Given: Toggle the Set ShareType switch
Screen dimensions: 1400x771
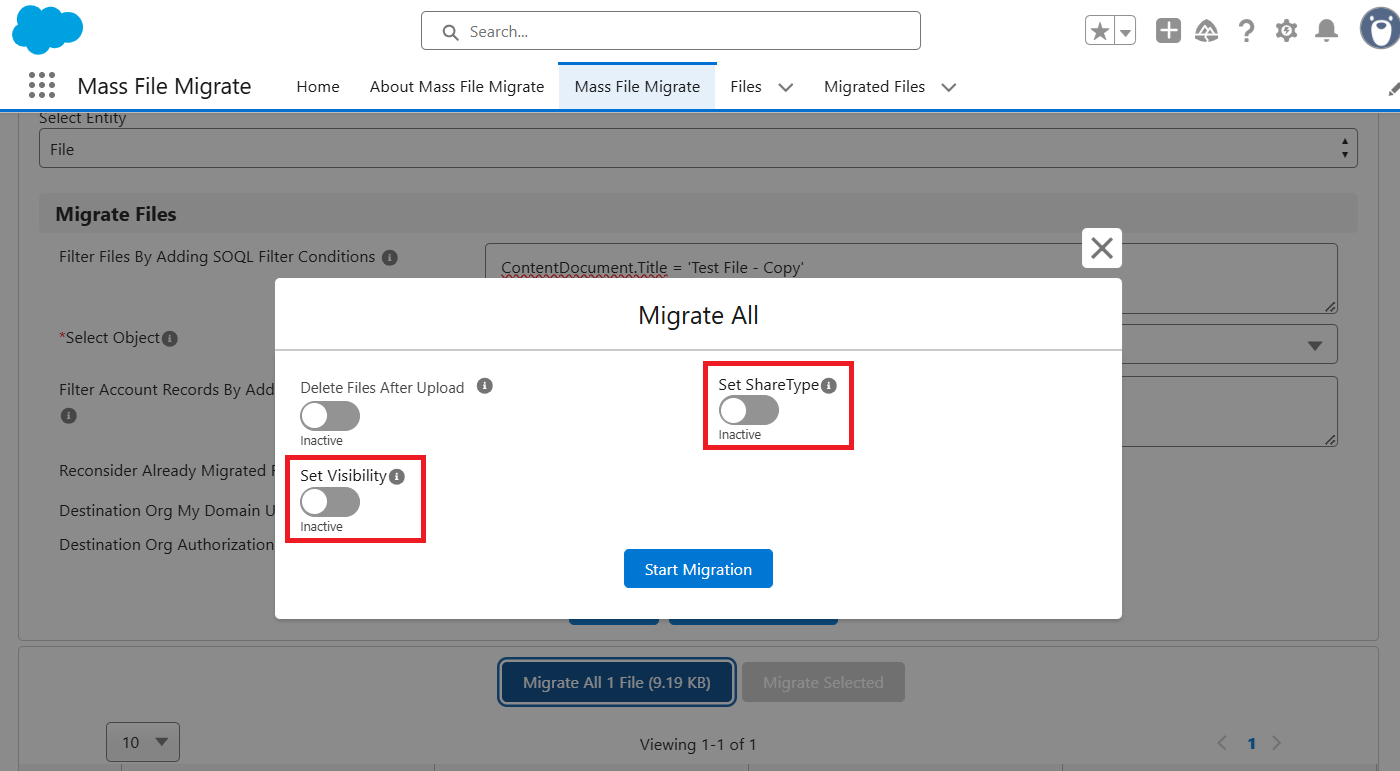Looking at the screenshot, I should 749,410.
